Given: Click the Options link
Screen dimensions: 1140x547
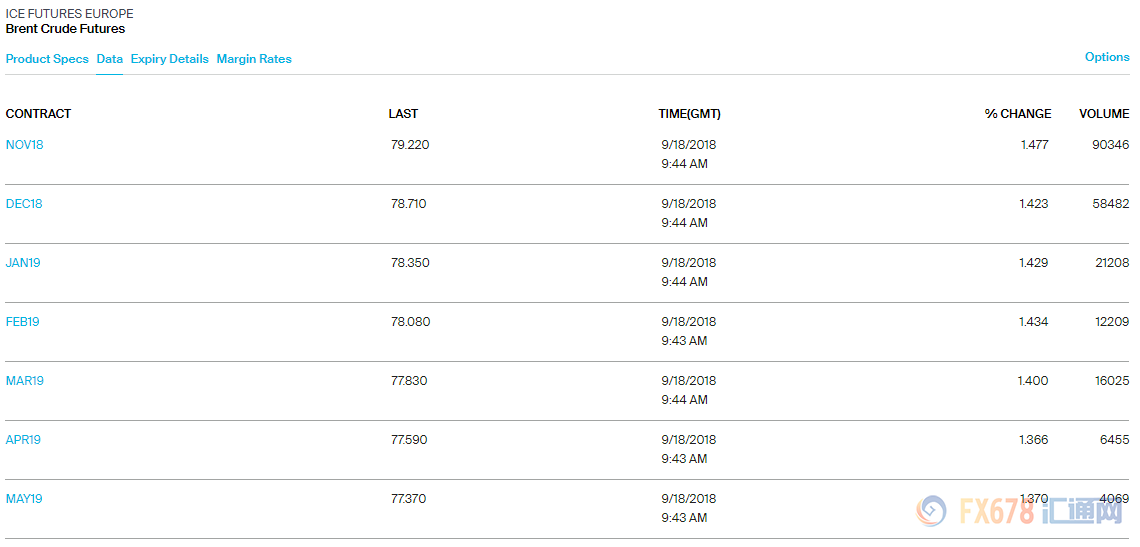Looking at the screenshot, I should coord(1107,57).
